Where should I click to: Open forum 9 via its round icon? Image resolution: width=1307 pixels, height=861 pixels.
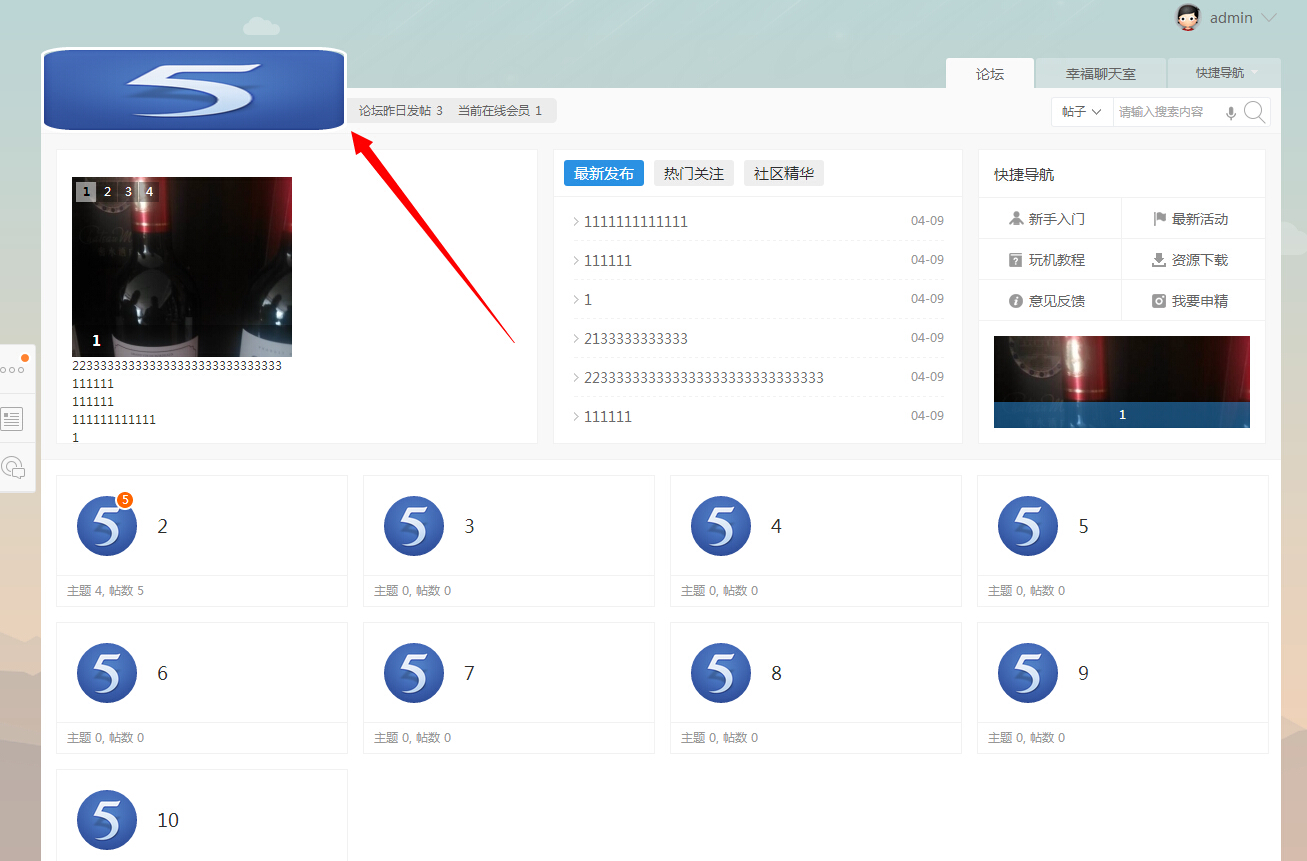pos(1028,673)
